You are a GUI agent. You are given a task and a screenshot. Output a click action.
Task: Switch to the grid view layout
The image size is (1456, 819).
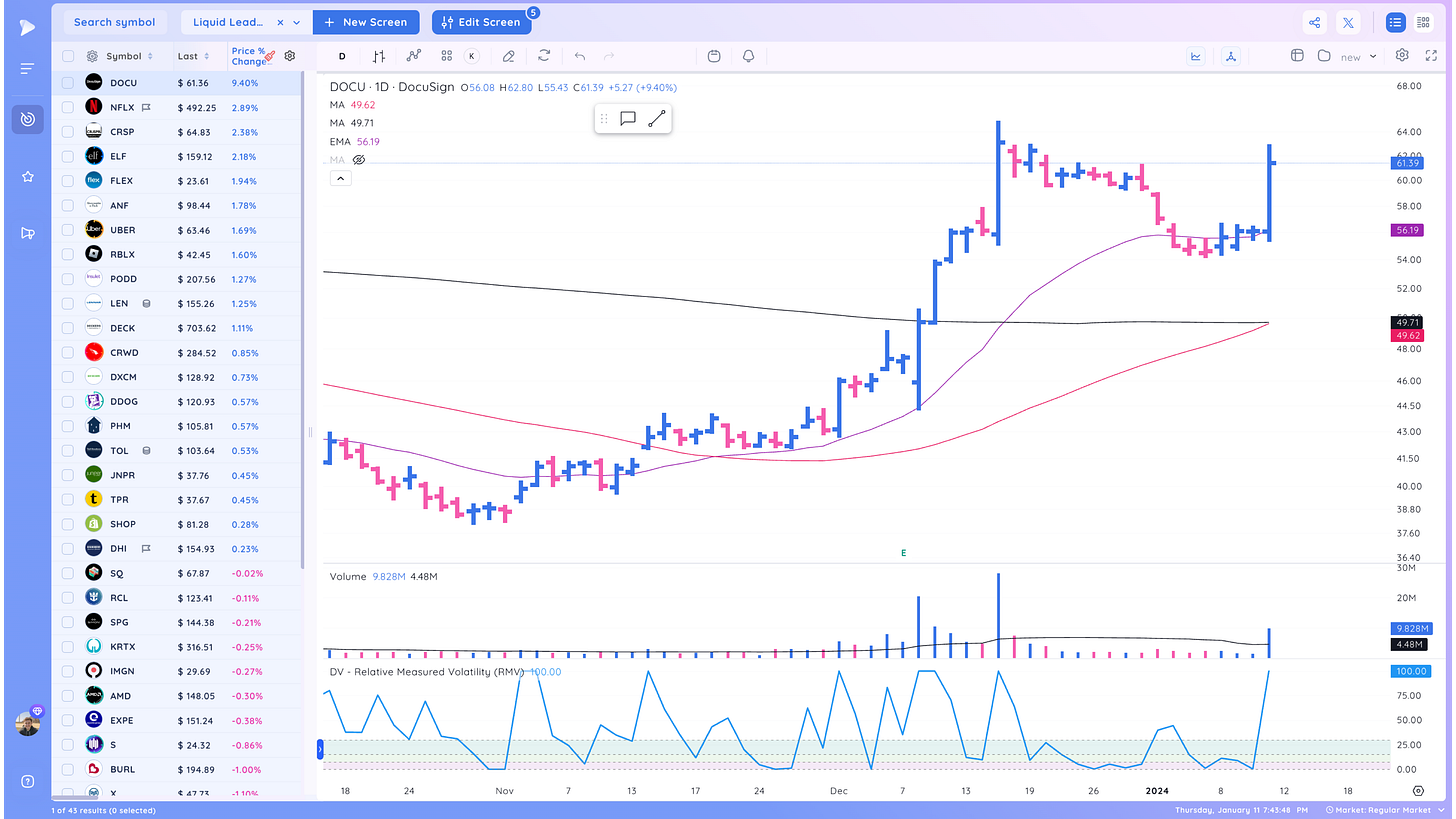tap(1423, 22)
